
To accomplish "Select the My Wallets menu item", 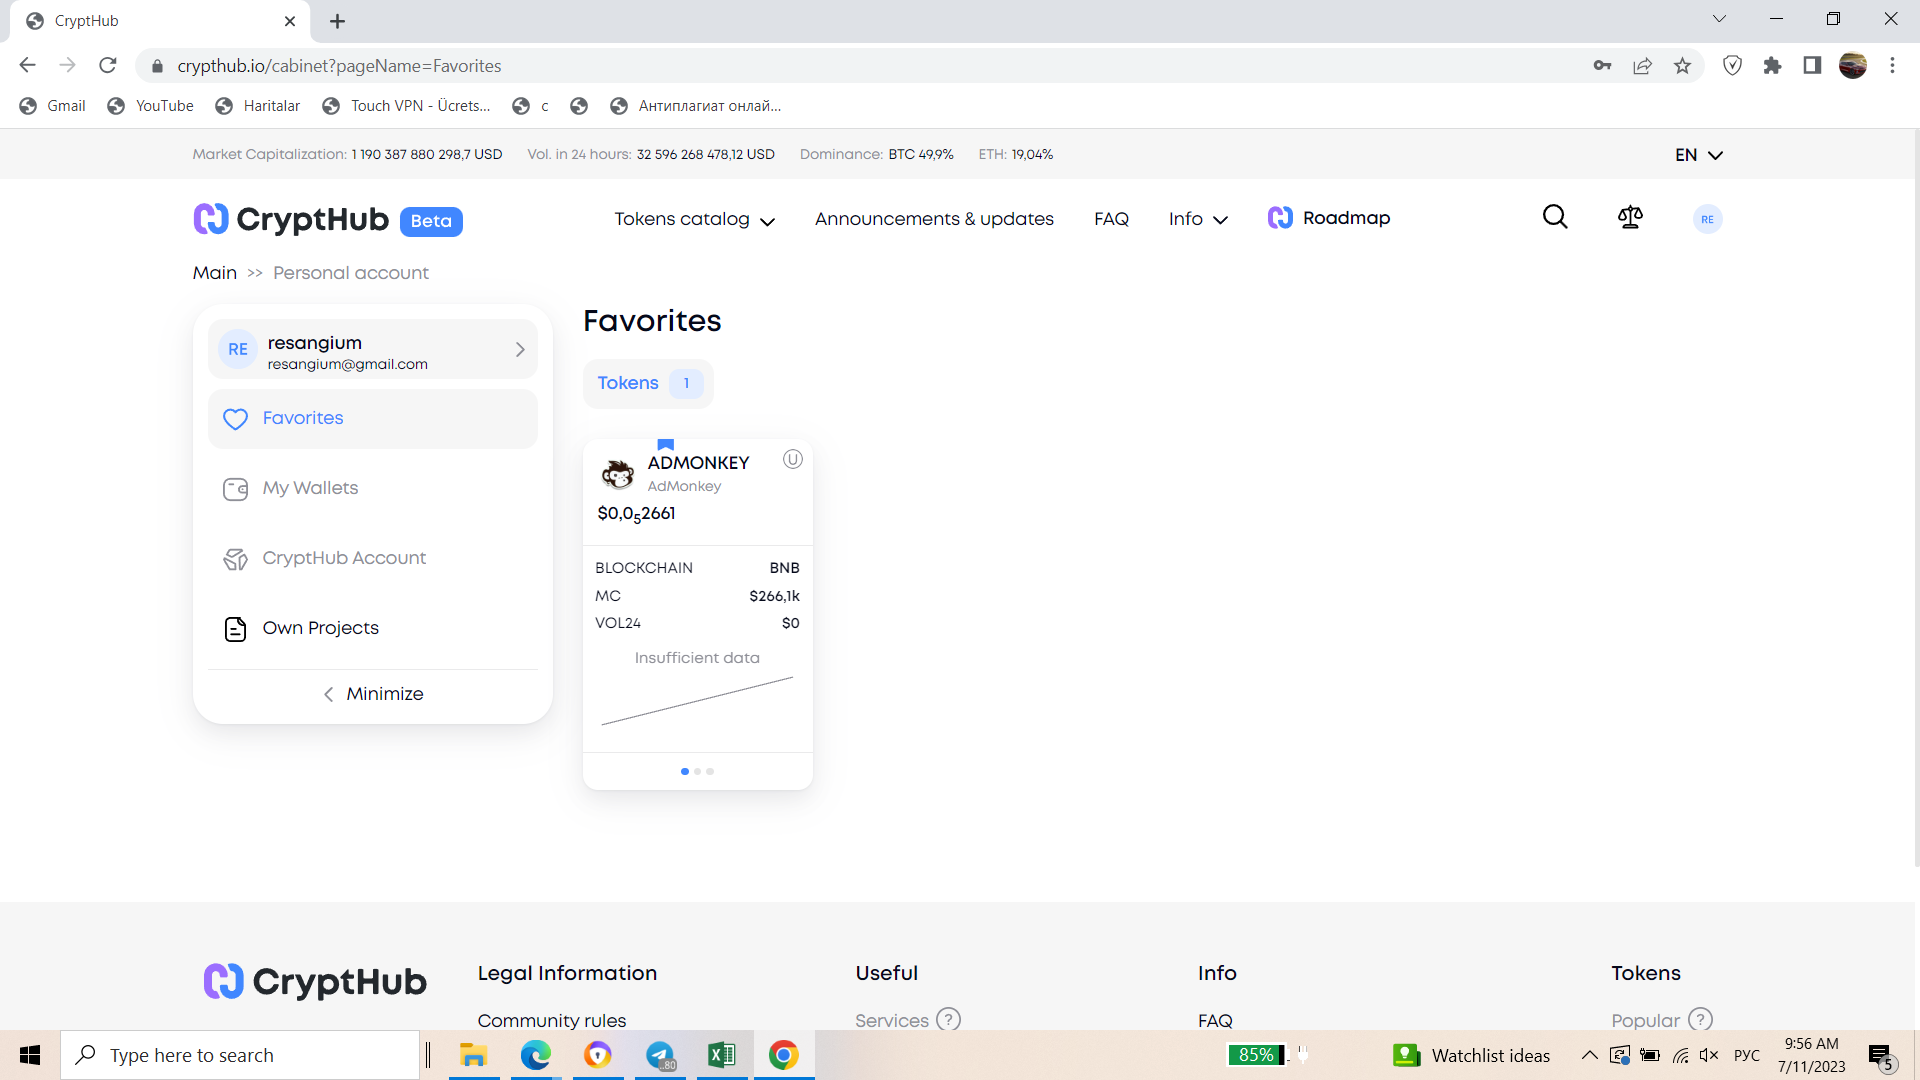I will (310, 488).
